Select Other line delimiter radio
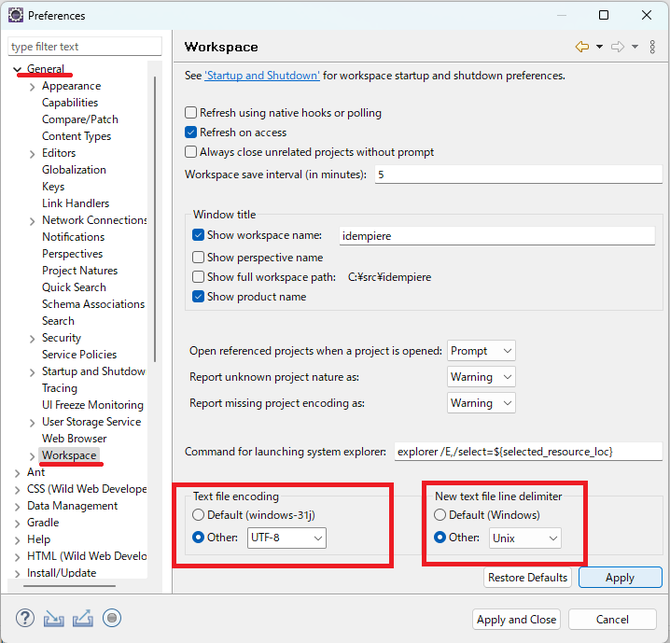The height and width of the screenshot is (643, 670). coord(440,537)
